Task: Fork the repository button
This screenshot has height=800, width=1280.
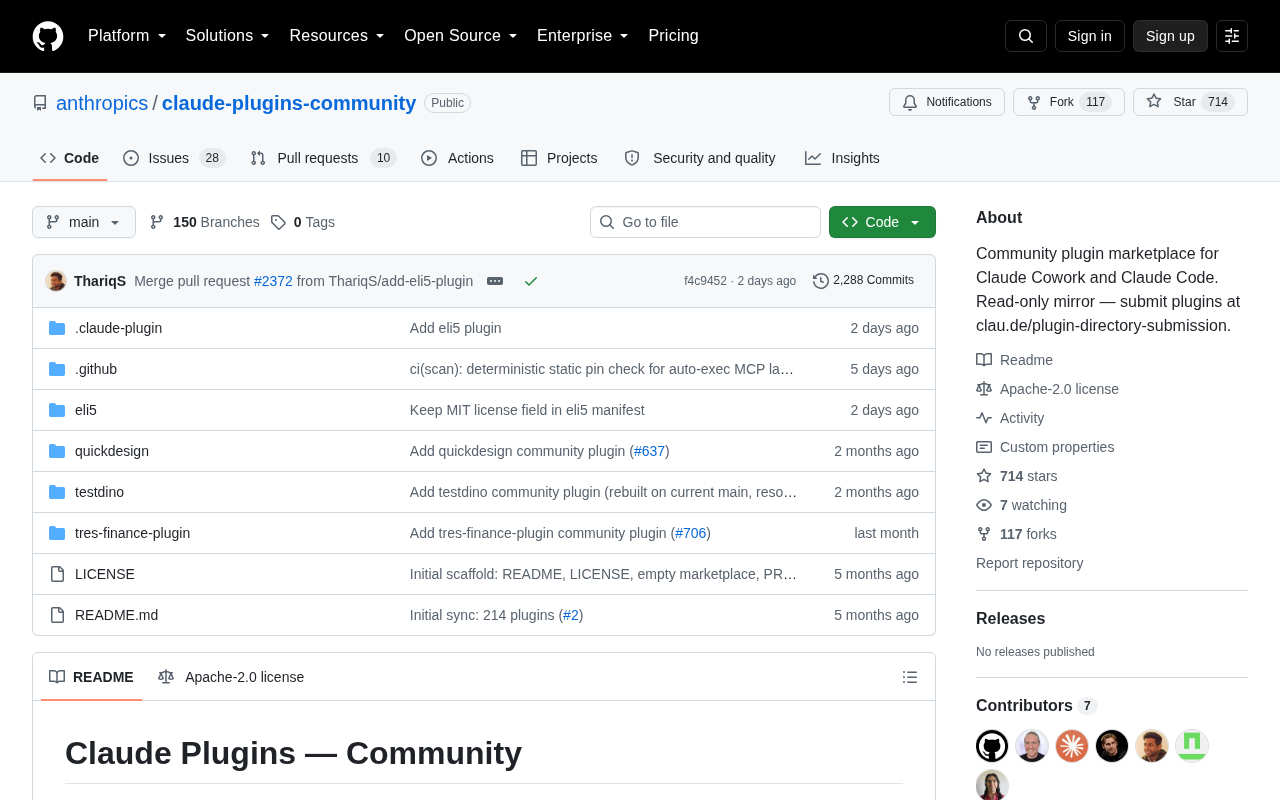Action: [x=1069, y=102]
